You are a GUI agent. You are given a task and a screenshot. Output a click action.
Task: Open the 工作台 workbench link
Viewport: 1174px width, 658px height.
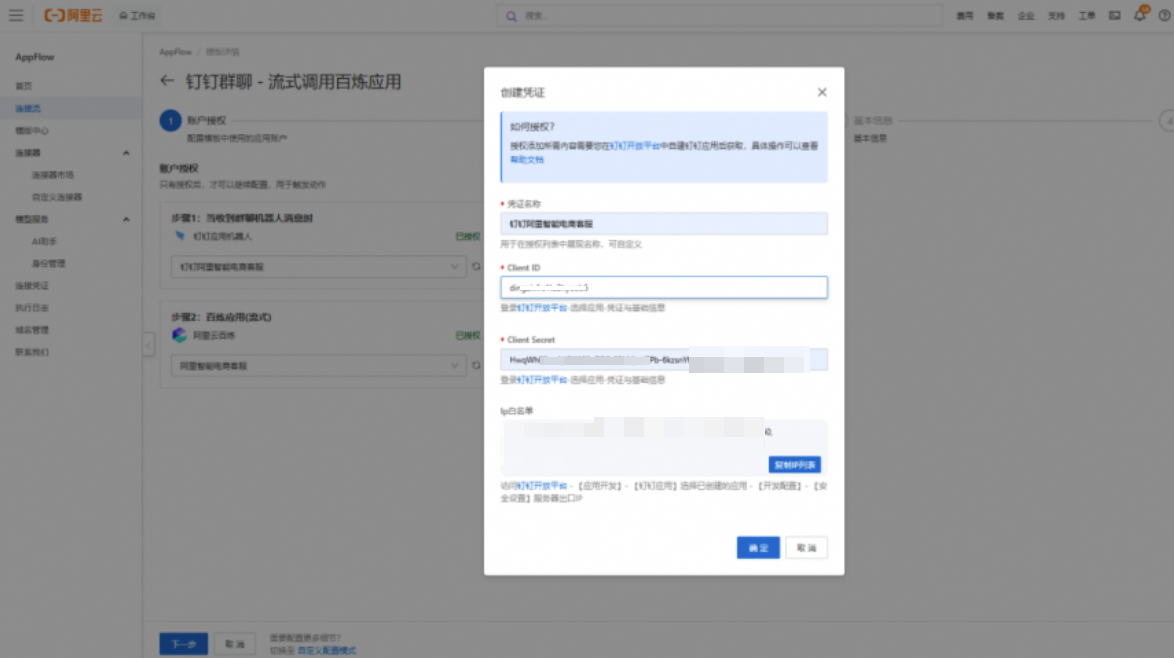[x=137, y=15]
